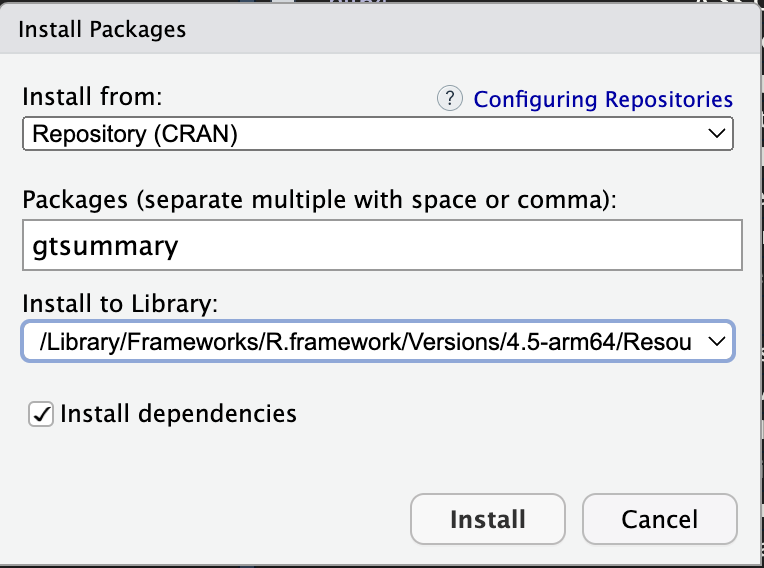
Task: Click the checkmark next to Install dependencies
Action: (x=41, y=415)
